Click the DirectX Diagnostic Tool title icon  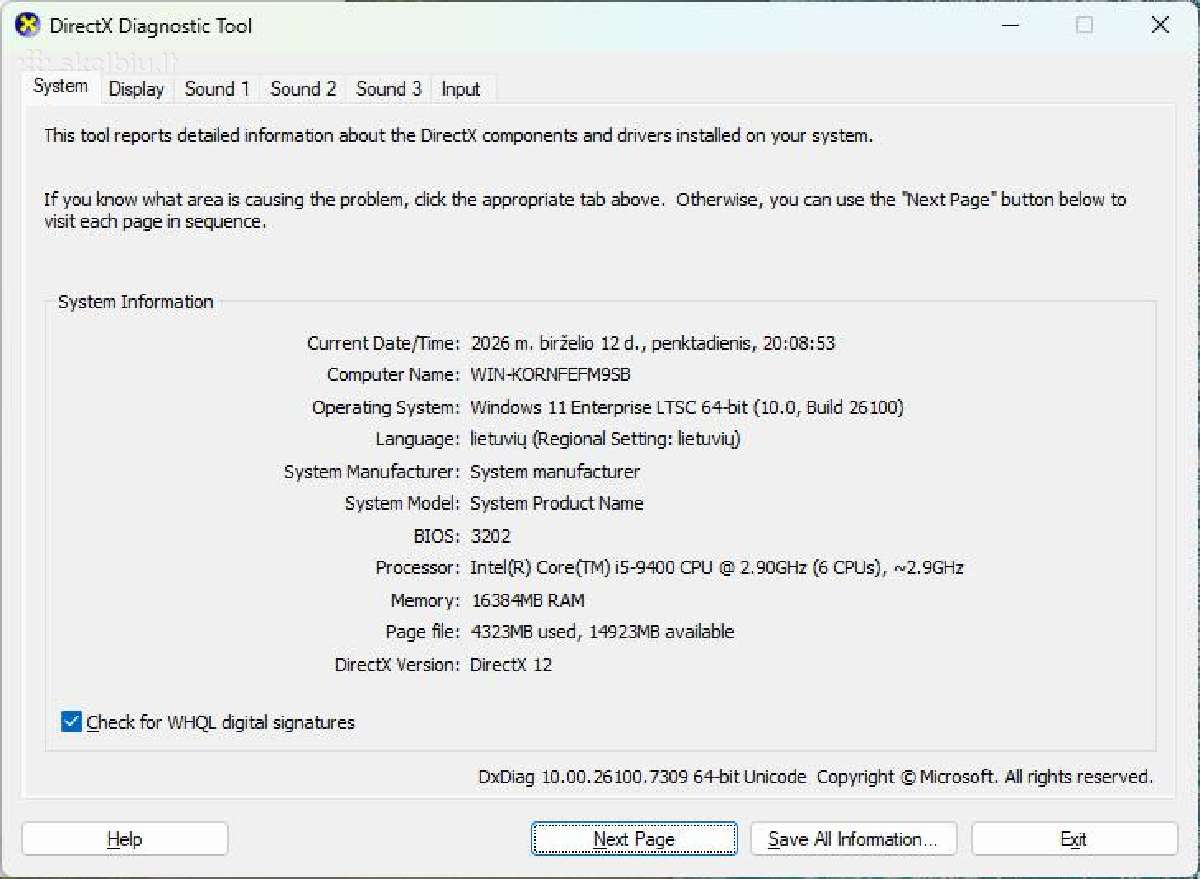28,25
